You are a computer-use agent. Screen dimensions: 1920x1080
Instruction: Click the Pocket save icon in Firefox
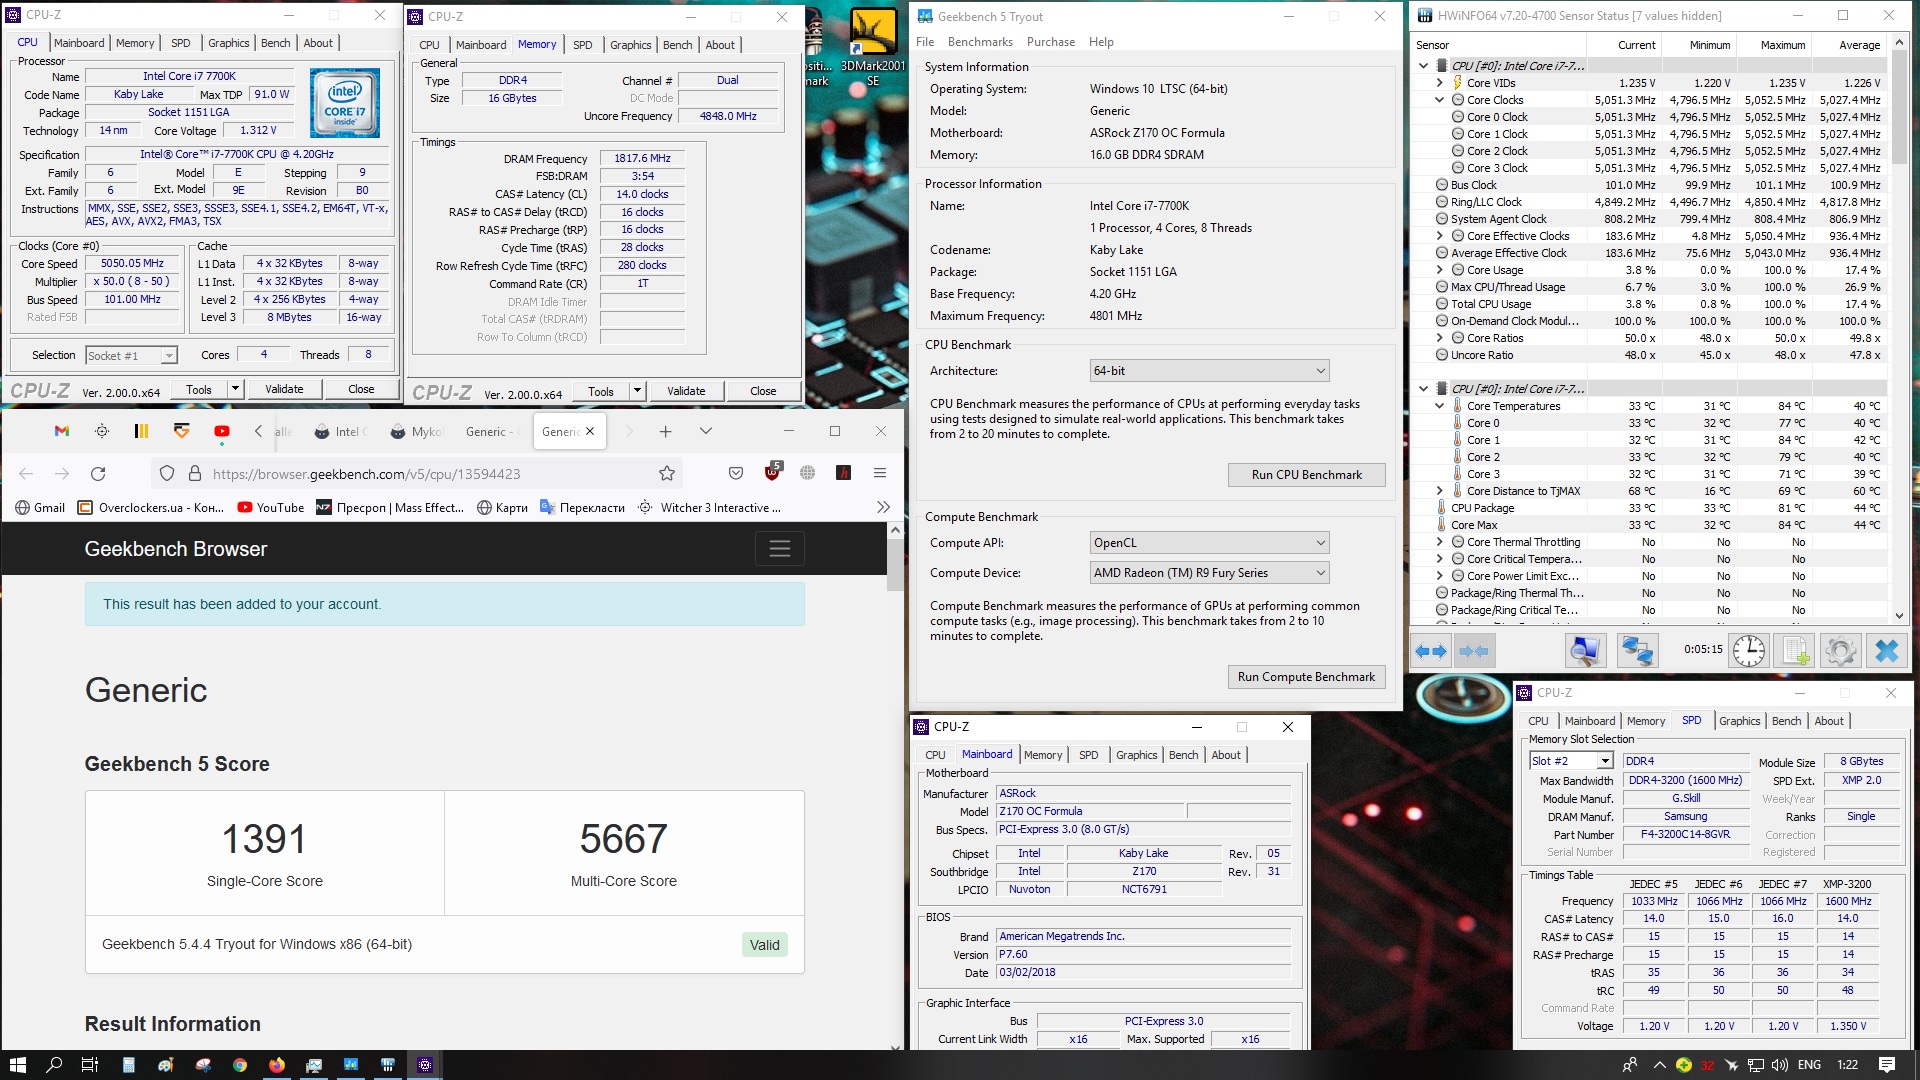tap(736, 474)
